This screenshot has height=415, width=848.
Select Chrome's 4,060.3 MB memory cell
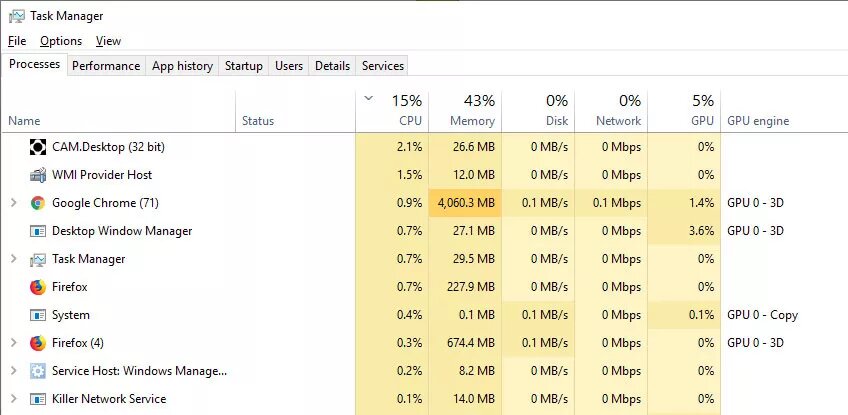point(465,203)
